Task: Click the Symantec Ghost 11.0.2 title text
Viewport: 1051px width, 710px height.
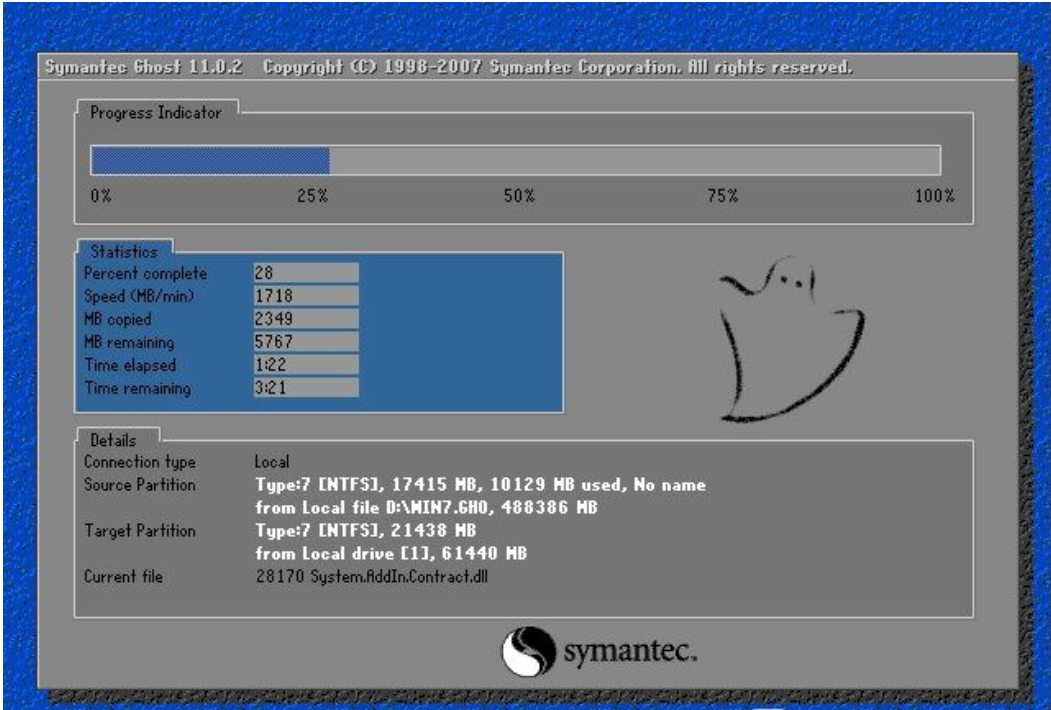Action: pos(143,67)
